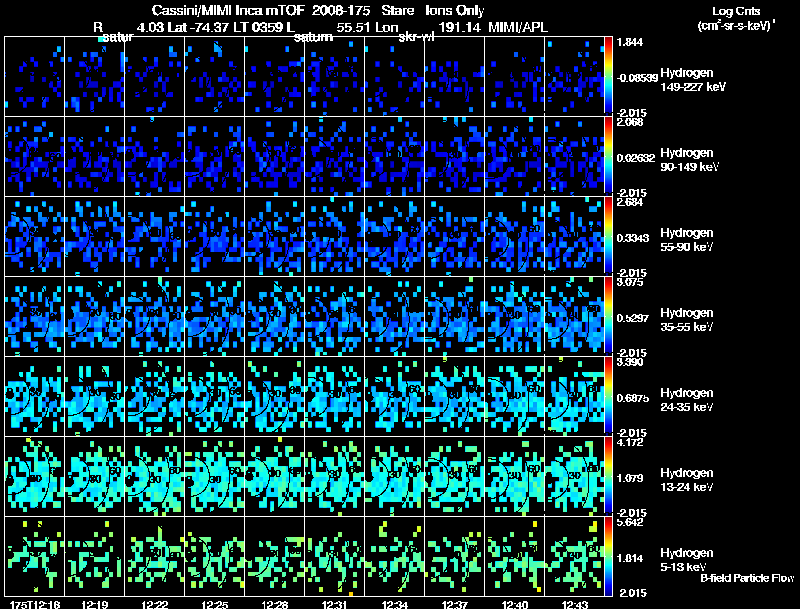Select the 'Hydrogen 5-13 keV' row label
Screen dimensions: 800x609
click(687, 560)
